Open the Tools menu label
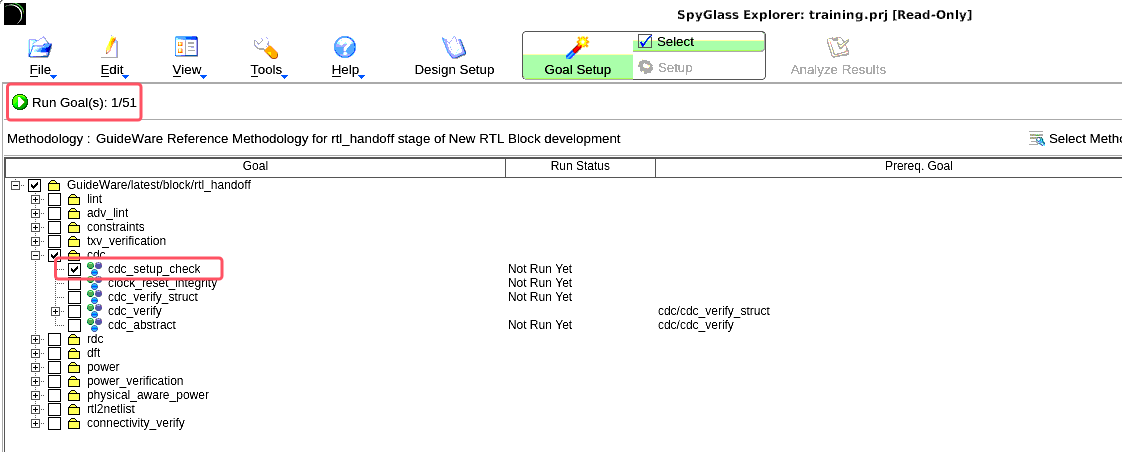The height and width of the screenshot is (452, 1122). [x=266, y=70]
